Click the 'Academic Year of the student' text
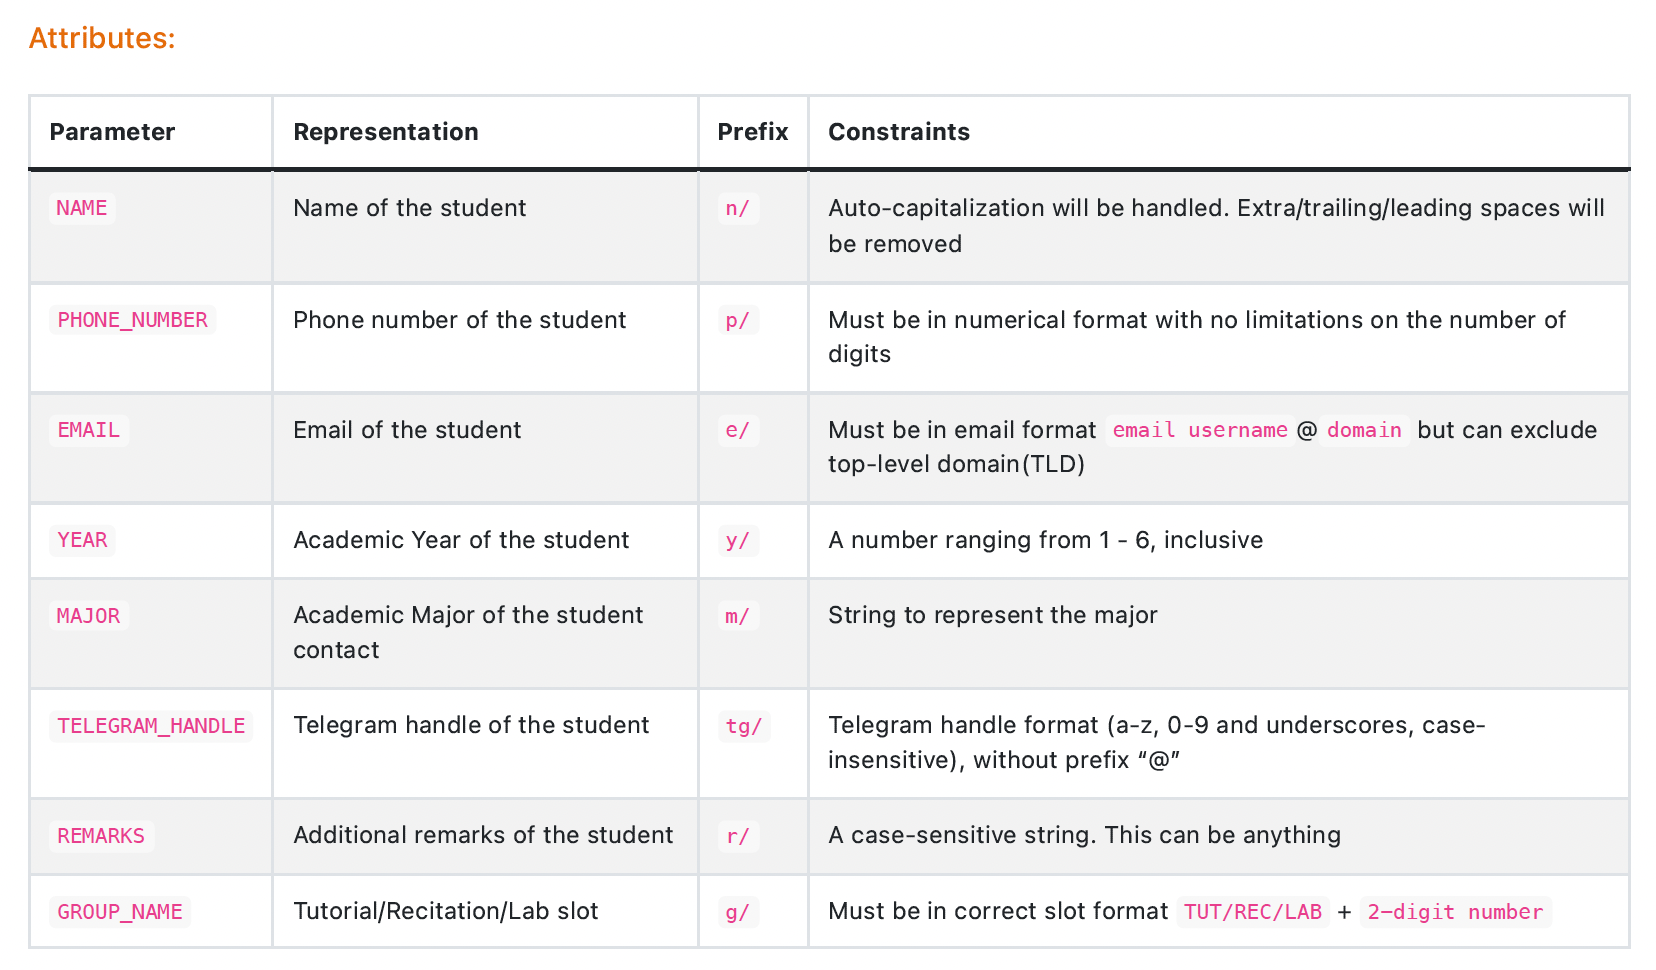Viewport: 1656px width, 970px height. coord(461,540)
